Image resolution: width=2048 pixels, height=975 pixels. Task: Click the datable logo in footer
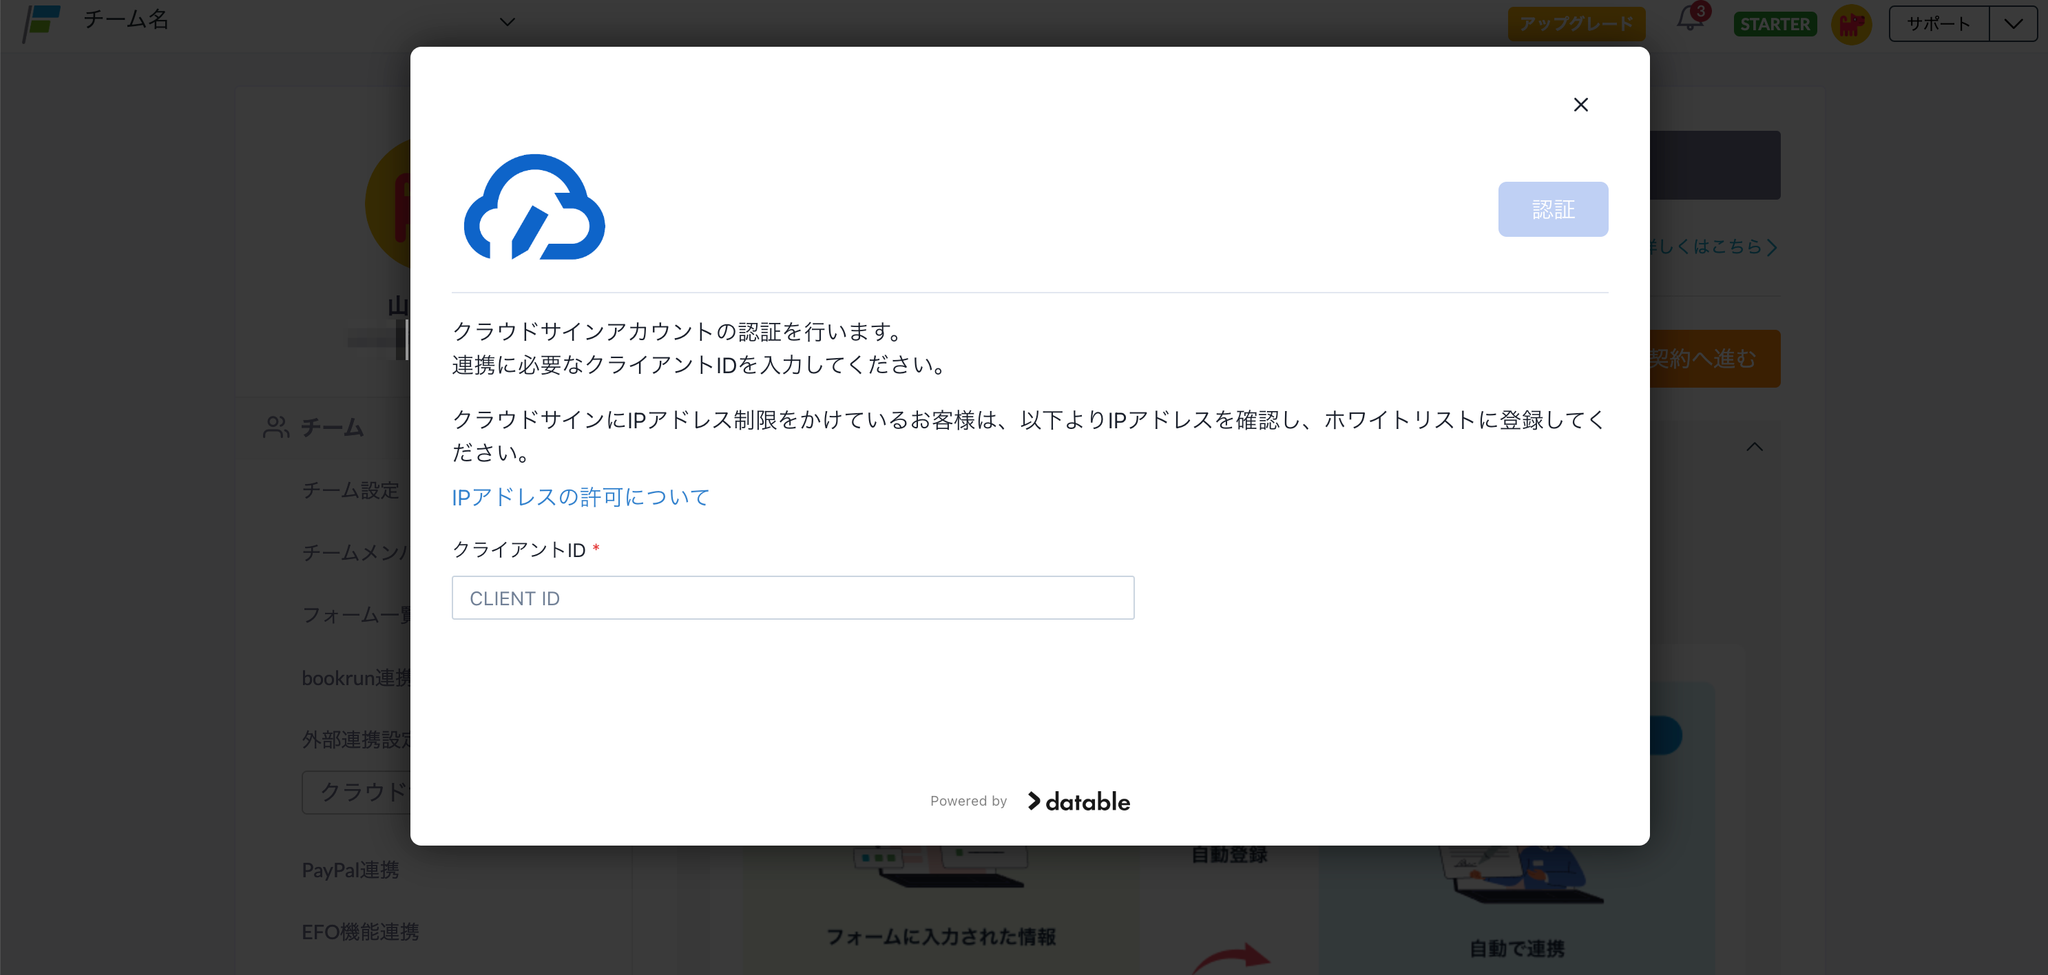click(1079, 801)
